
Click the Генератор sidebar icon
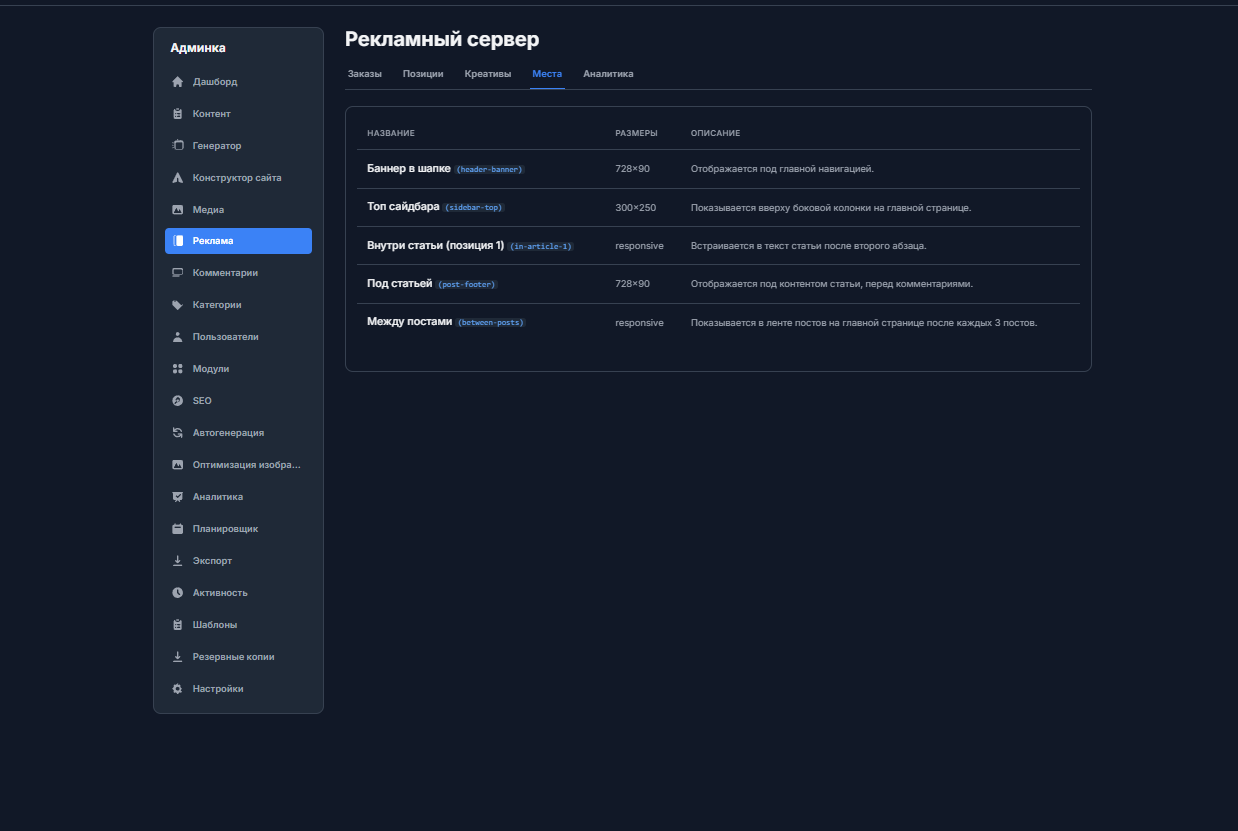point(178,146)
